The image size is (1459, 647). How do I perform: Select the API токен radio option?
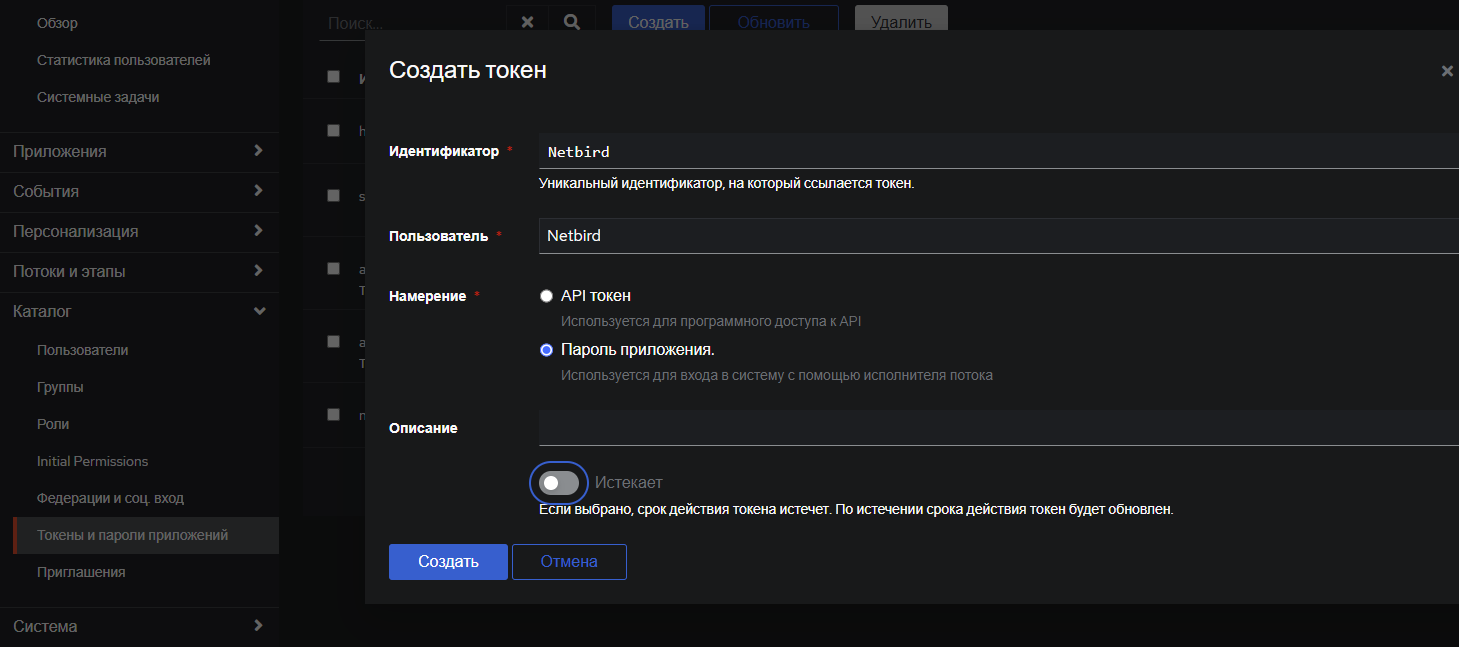[546, 296]
